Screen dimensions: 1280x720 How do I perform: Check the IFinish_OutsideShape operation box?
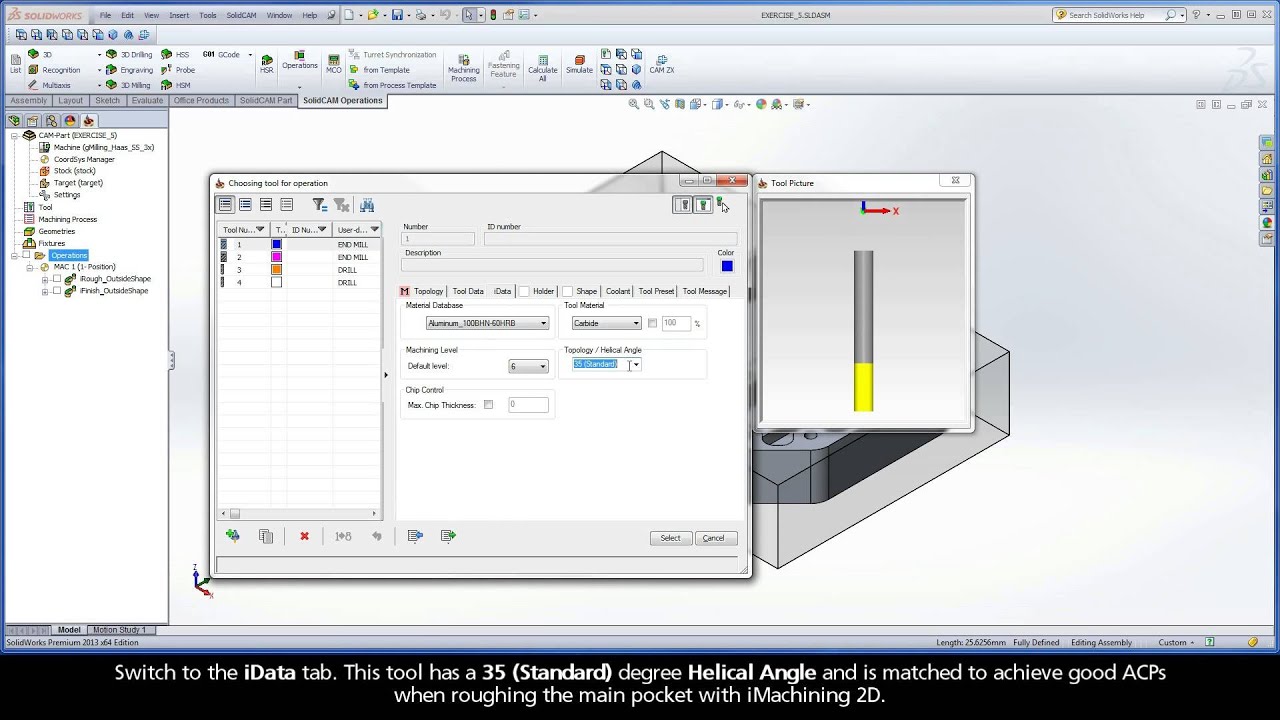tap(57, 291)
